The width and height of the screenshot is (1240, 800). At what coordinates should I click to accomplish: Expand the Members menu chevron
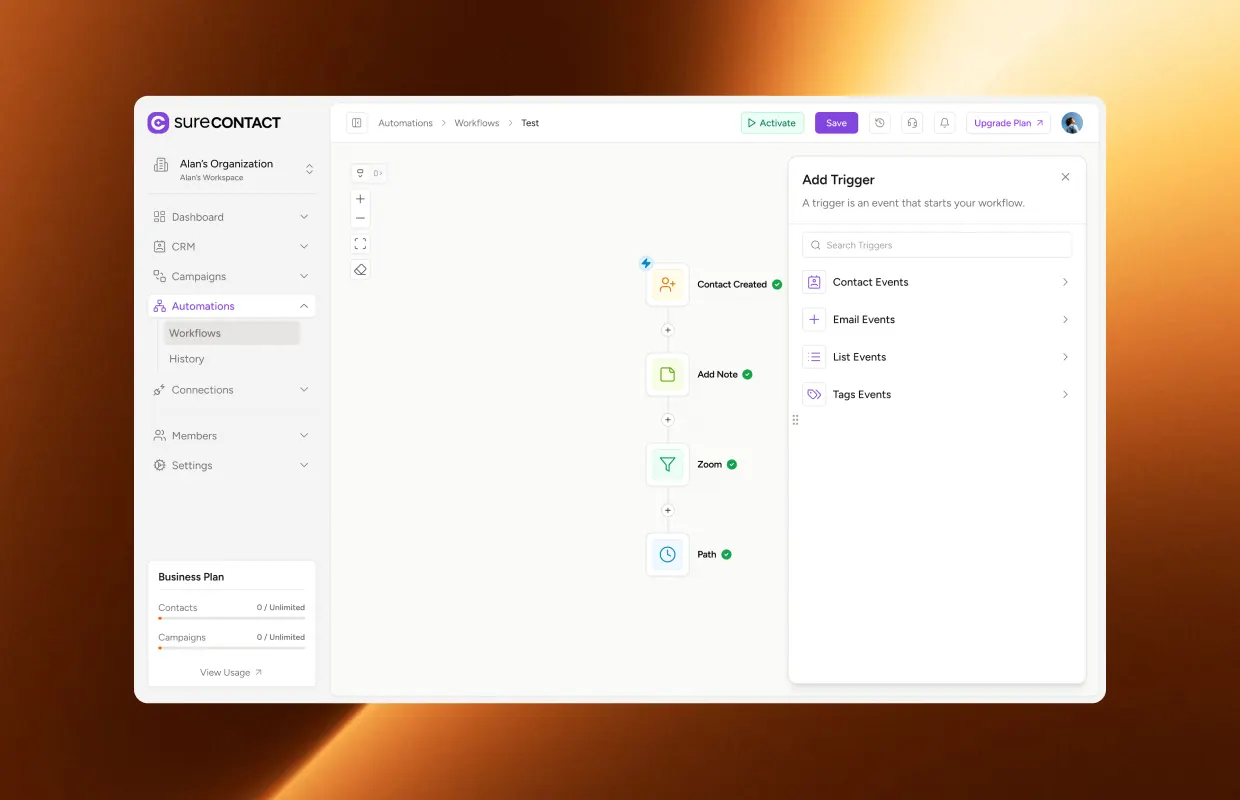(x=304, y=436)
